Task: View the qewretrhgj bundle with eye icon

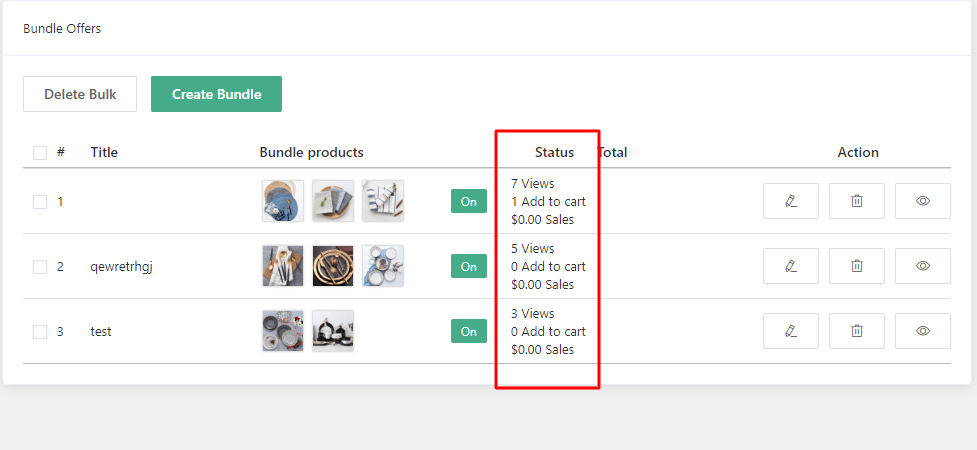Action: tap(922, 266)
